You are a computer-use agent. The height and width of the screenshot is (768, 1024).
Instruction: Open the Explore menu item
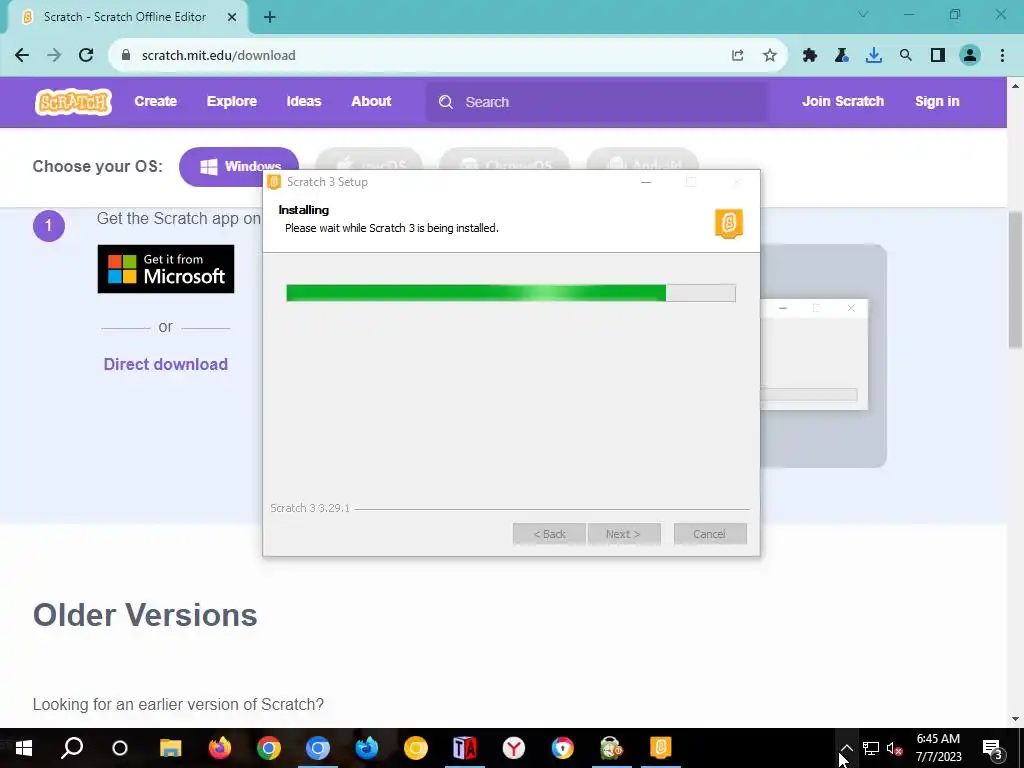(232, 101)
